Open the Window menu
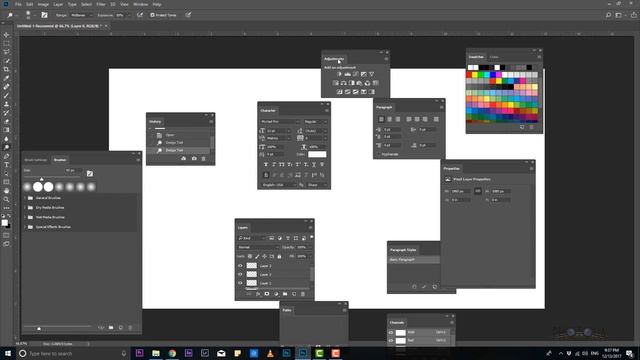 click(140, 4)
